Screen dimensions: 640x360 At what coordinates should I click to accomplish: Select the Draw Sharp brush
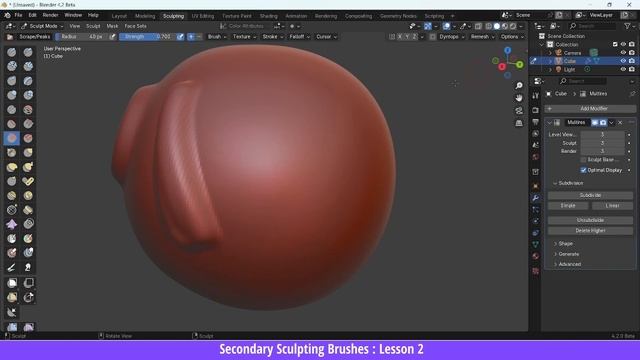pyautogui.click(x=28, y=52)
